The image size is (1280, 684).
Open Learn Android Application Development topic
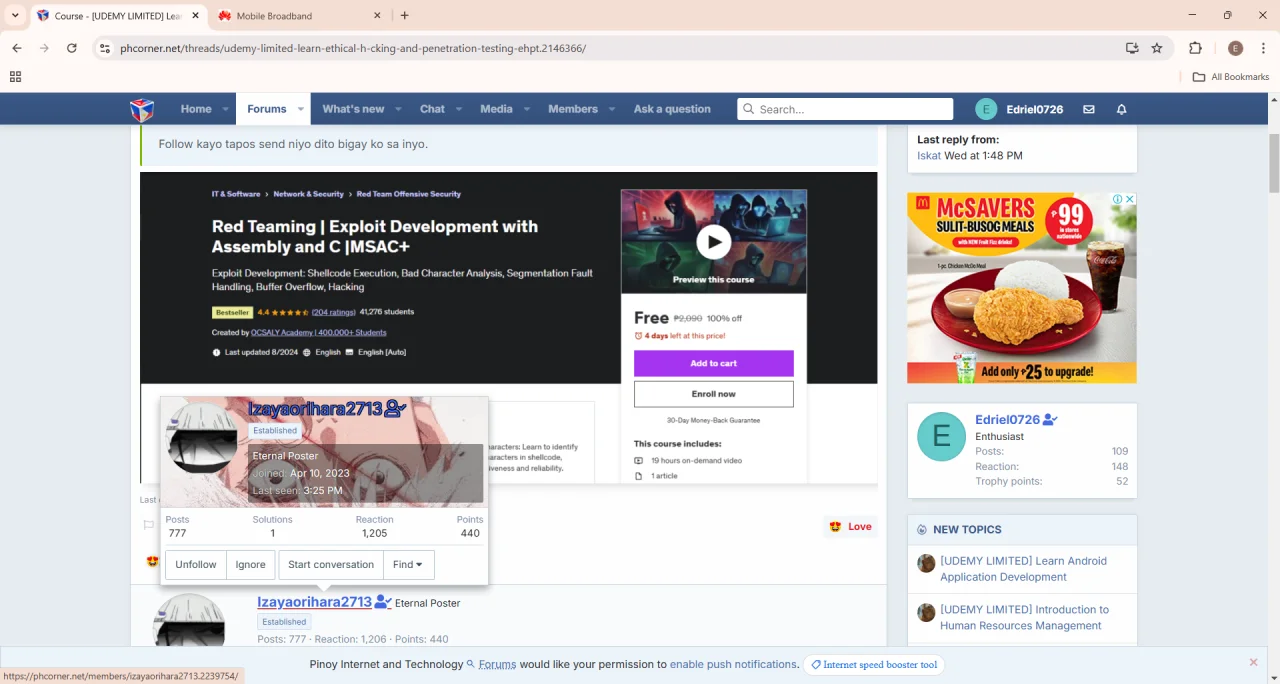click(1023, 569)
